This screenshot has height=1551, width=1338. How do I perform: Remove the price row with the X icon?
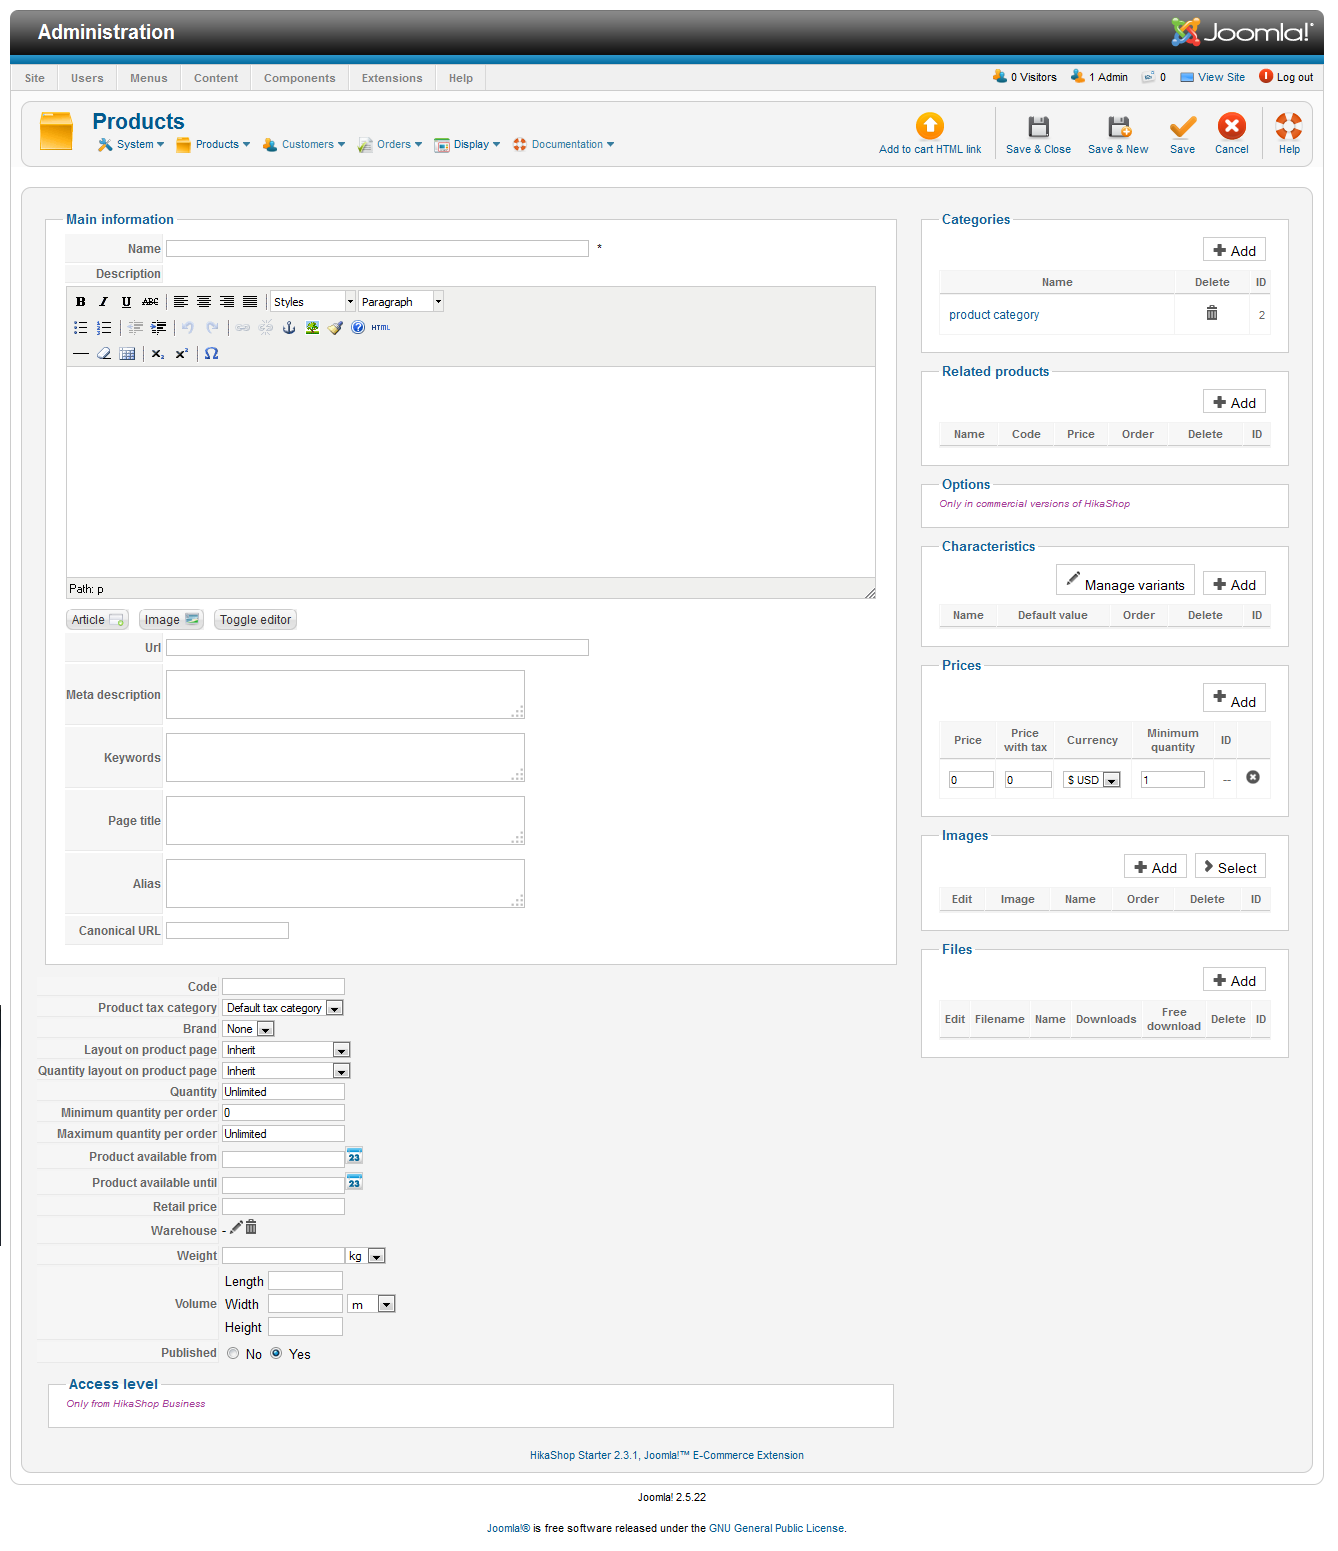1253,777
